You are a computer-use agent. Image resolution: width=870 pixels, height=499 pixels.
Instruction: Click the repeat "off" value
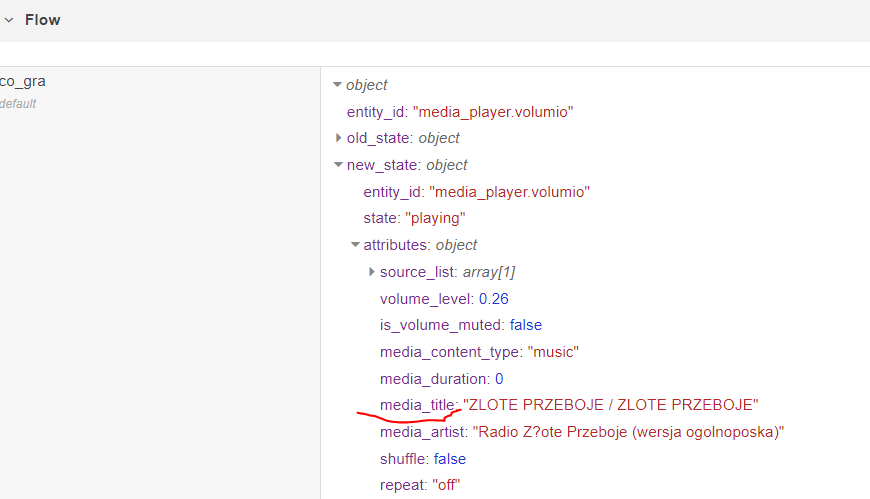coord(446,485)
